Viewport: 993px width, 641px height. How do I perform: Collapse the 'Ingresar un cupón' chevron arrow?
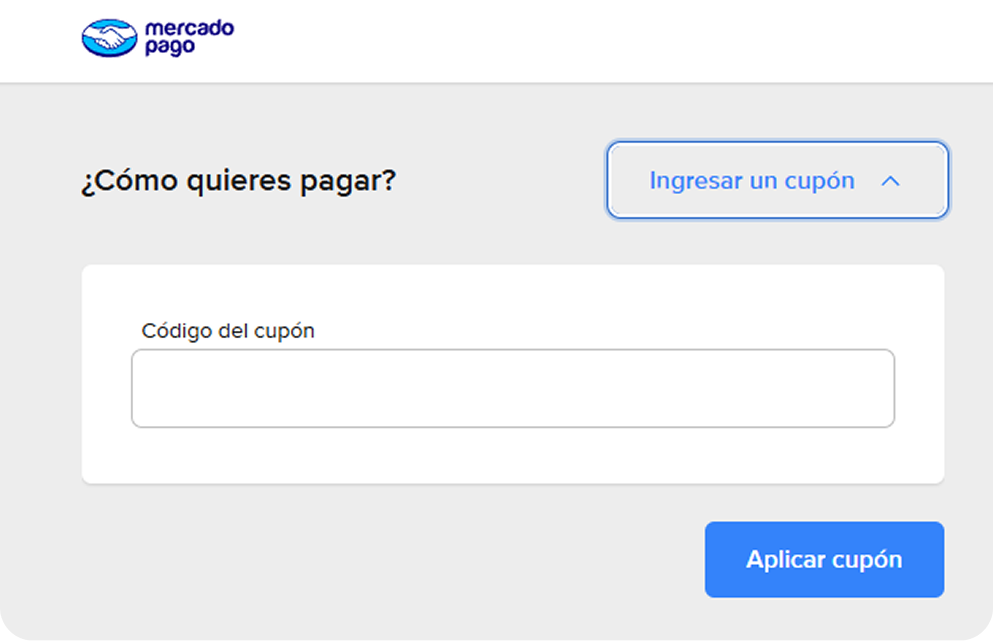coord(890,181)
